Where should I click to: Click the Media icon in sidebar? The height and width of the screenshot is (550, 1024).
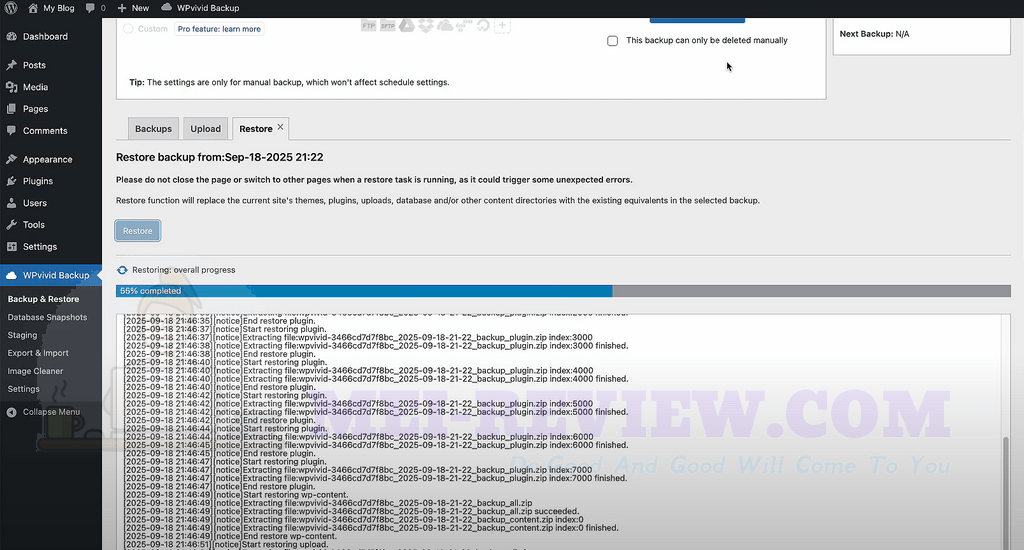pos(11,87)
